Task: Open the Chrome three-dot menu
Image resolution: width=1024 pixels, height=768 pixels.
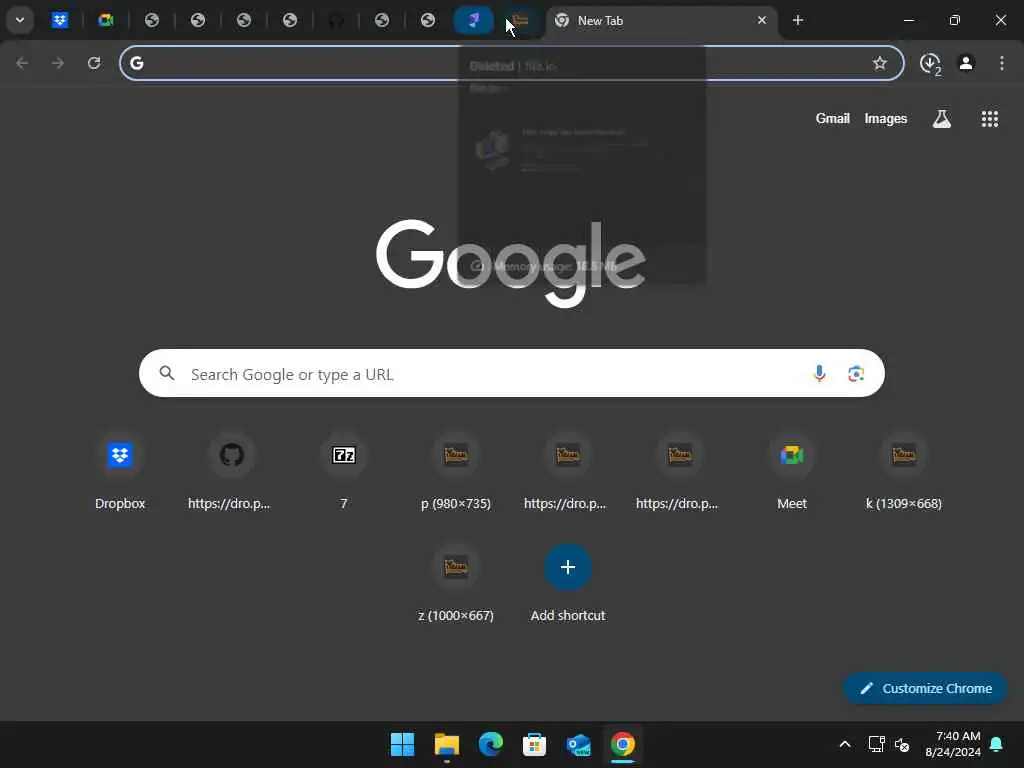Action: 1002,63
